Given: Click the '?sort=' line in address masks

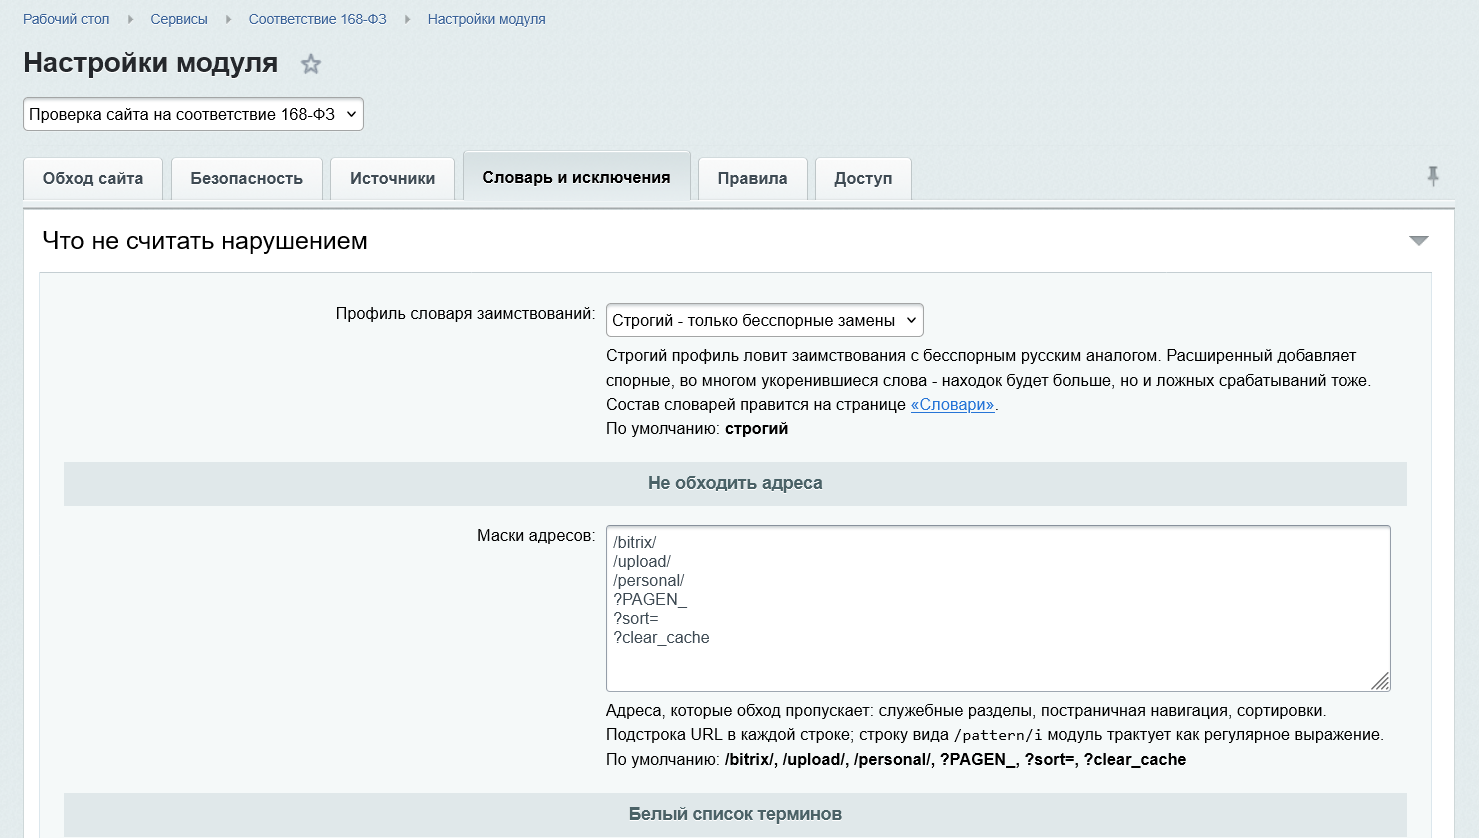Looking at the screenshot, I should [x=636, y=619].
